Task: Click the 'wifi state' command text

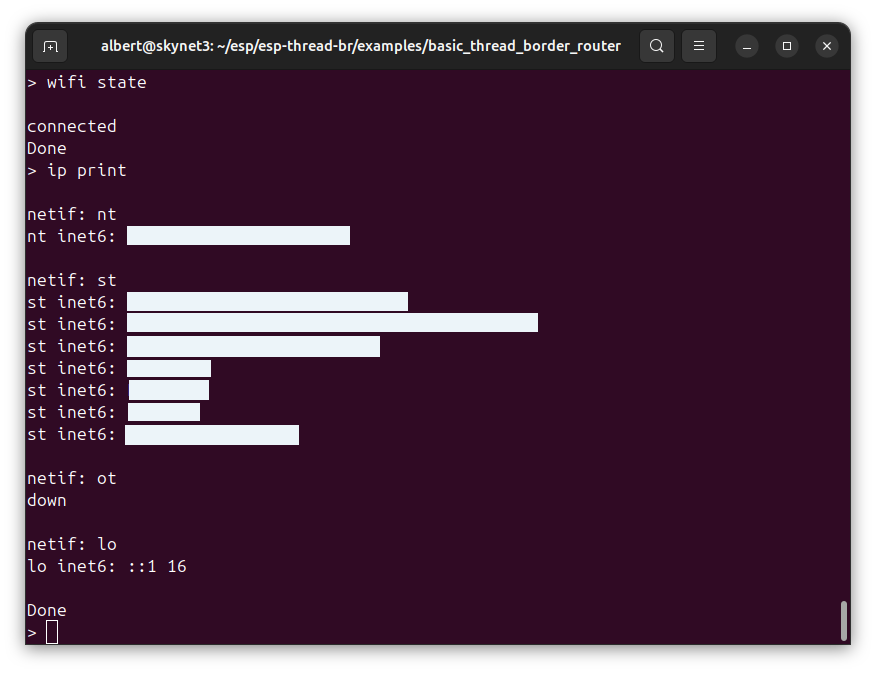Action: point(96,82)
